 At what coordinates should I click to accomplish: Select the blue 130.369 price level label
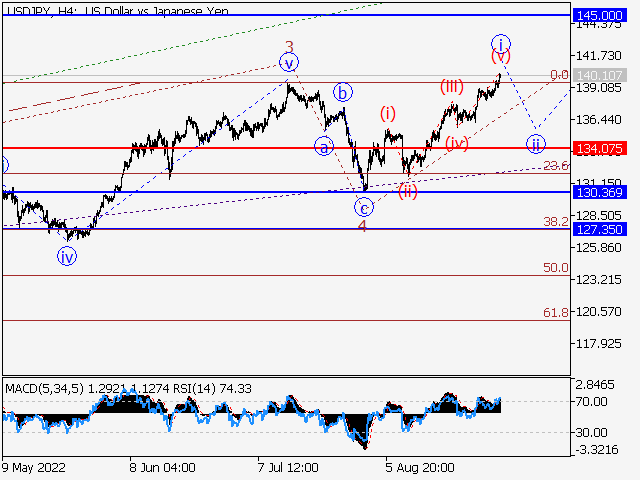click(599, 192)
